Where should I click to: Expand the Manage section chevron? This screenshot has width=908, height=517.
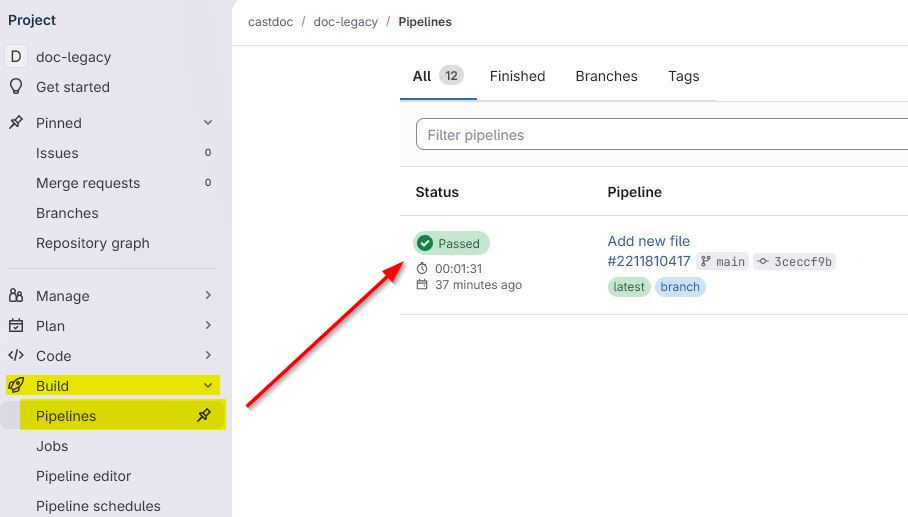(208, 296)
